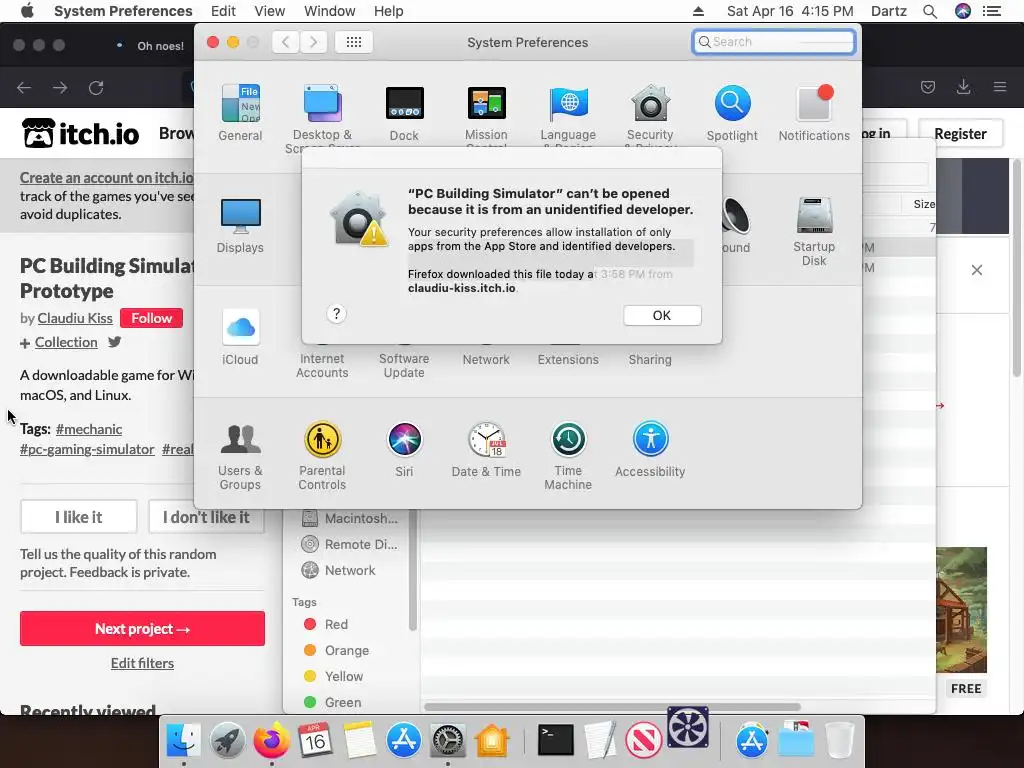
Task: Select the Yellow tag in Finder
Action: [333, 677]
